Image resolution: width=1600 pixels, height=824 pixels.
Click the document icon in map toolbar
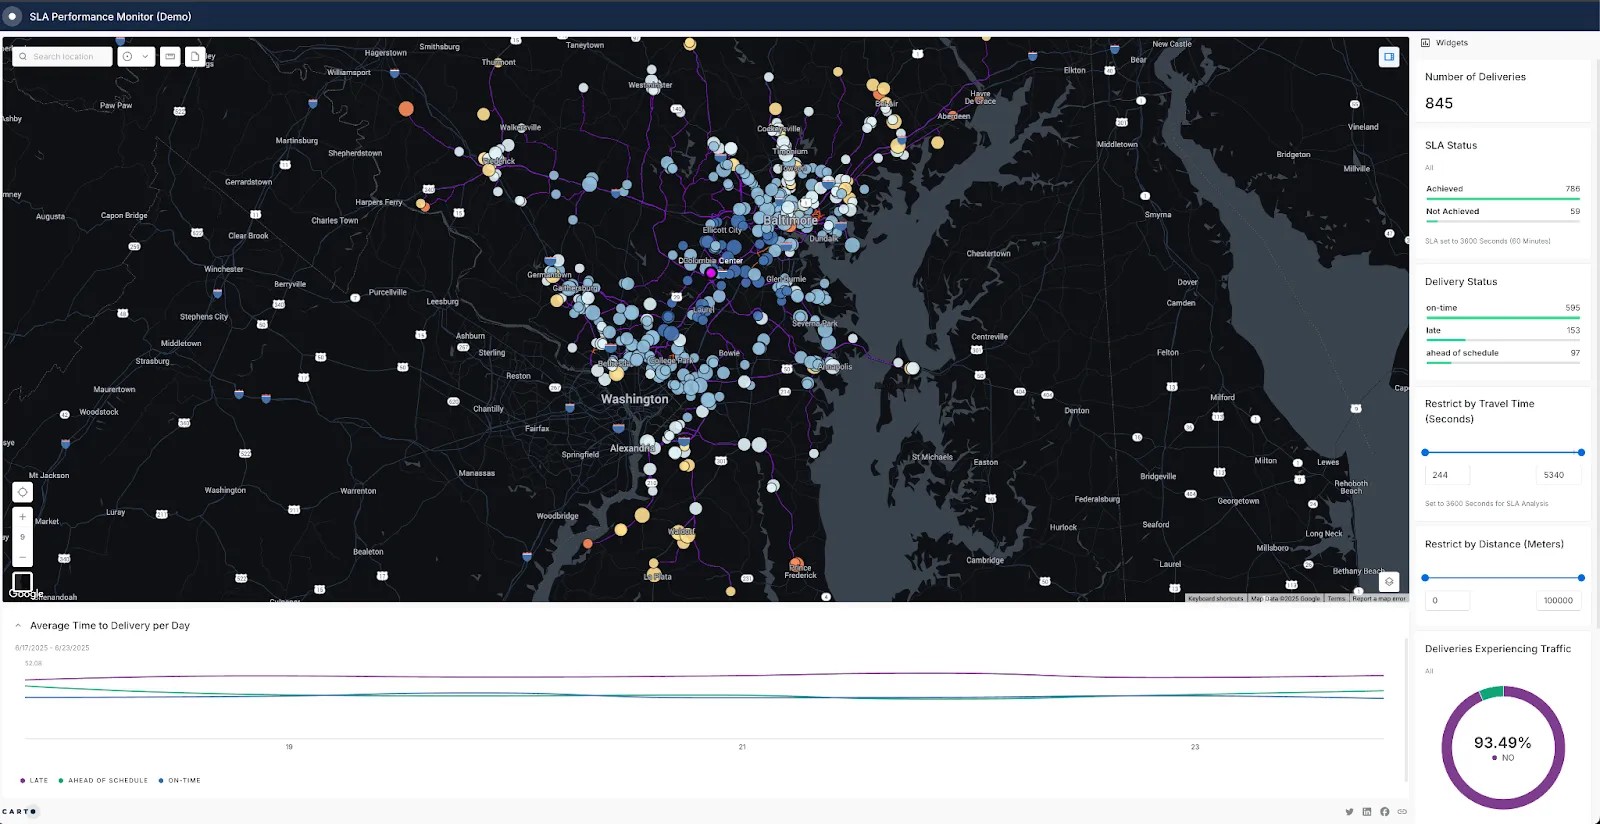[x=195, y=57]
